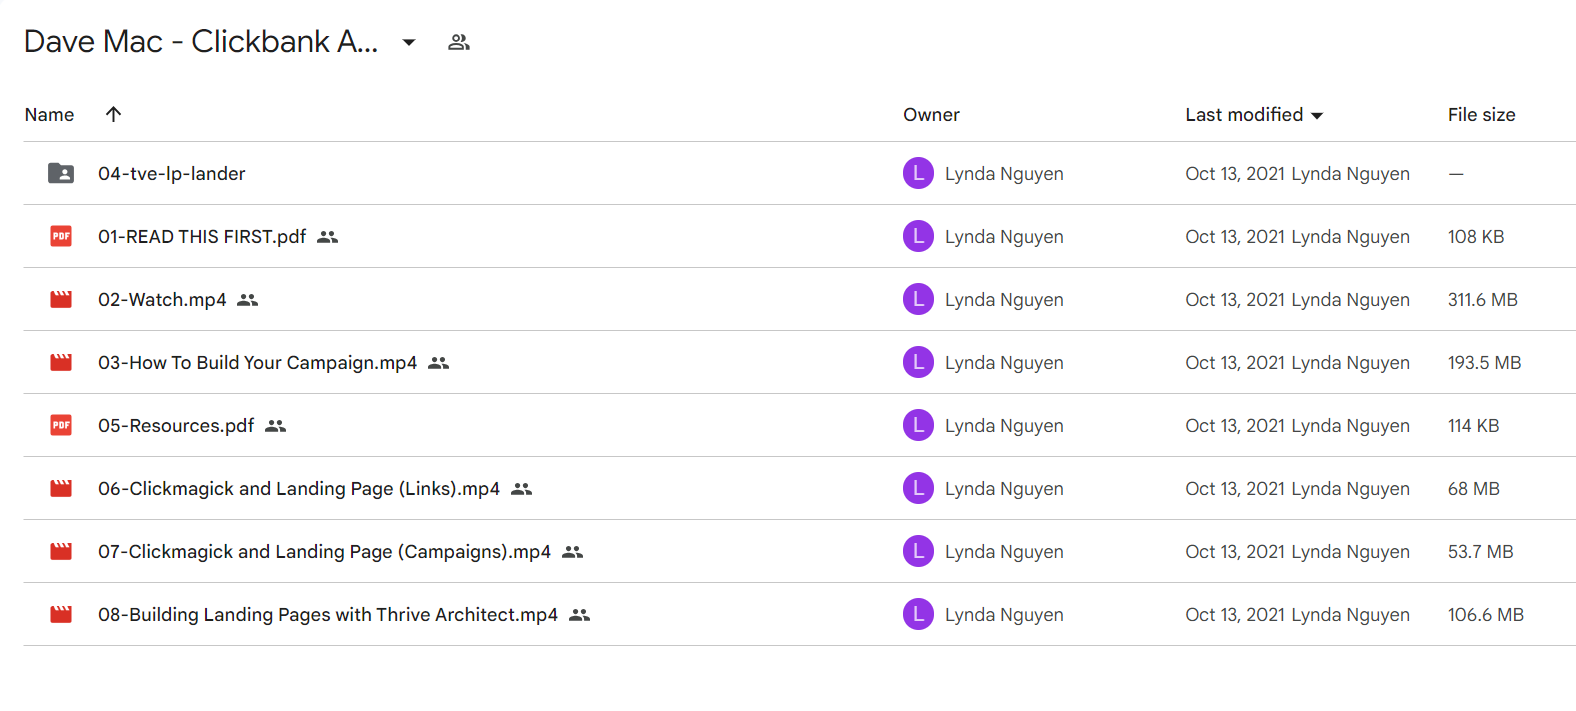
Task: Click video icon for 06-Clickmagick Landing Page (Links)
Action: (x=61, y=488)
